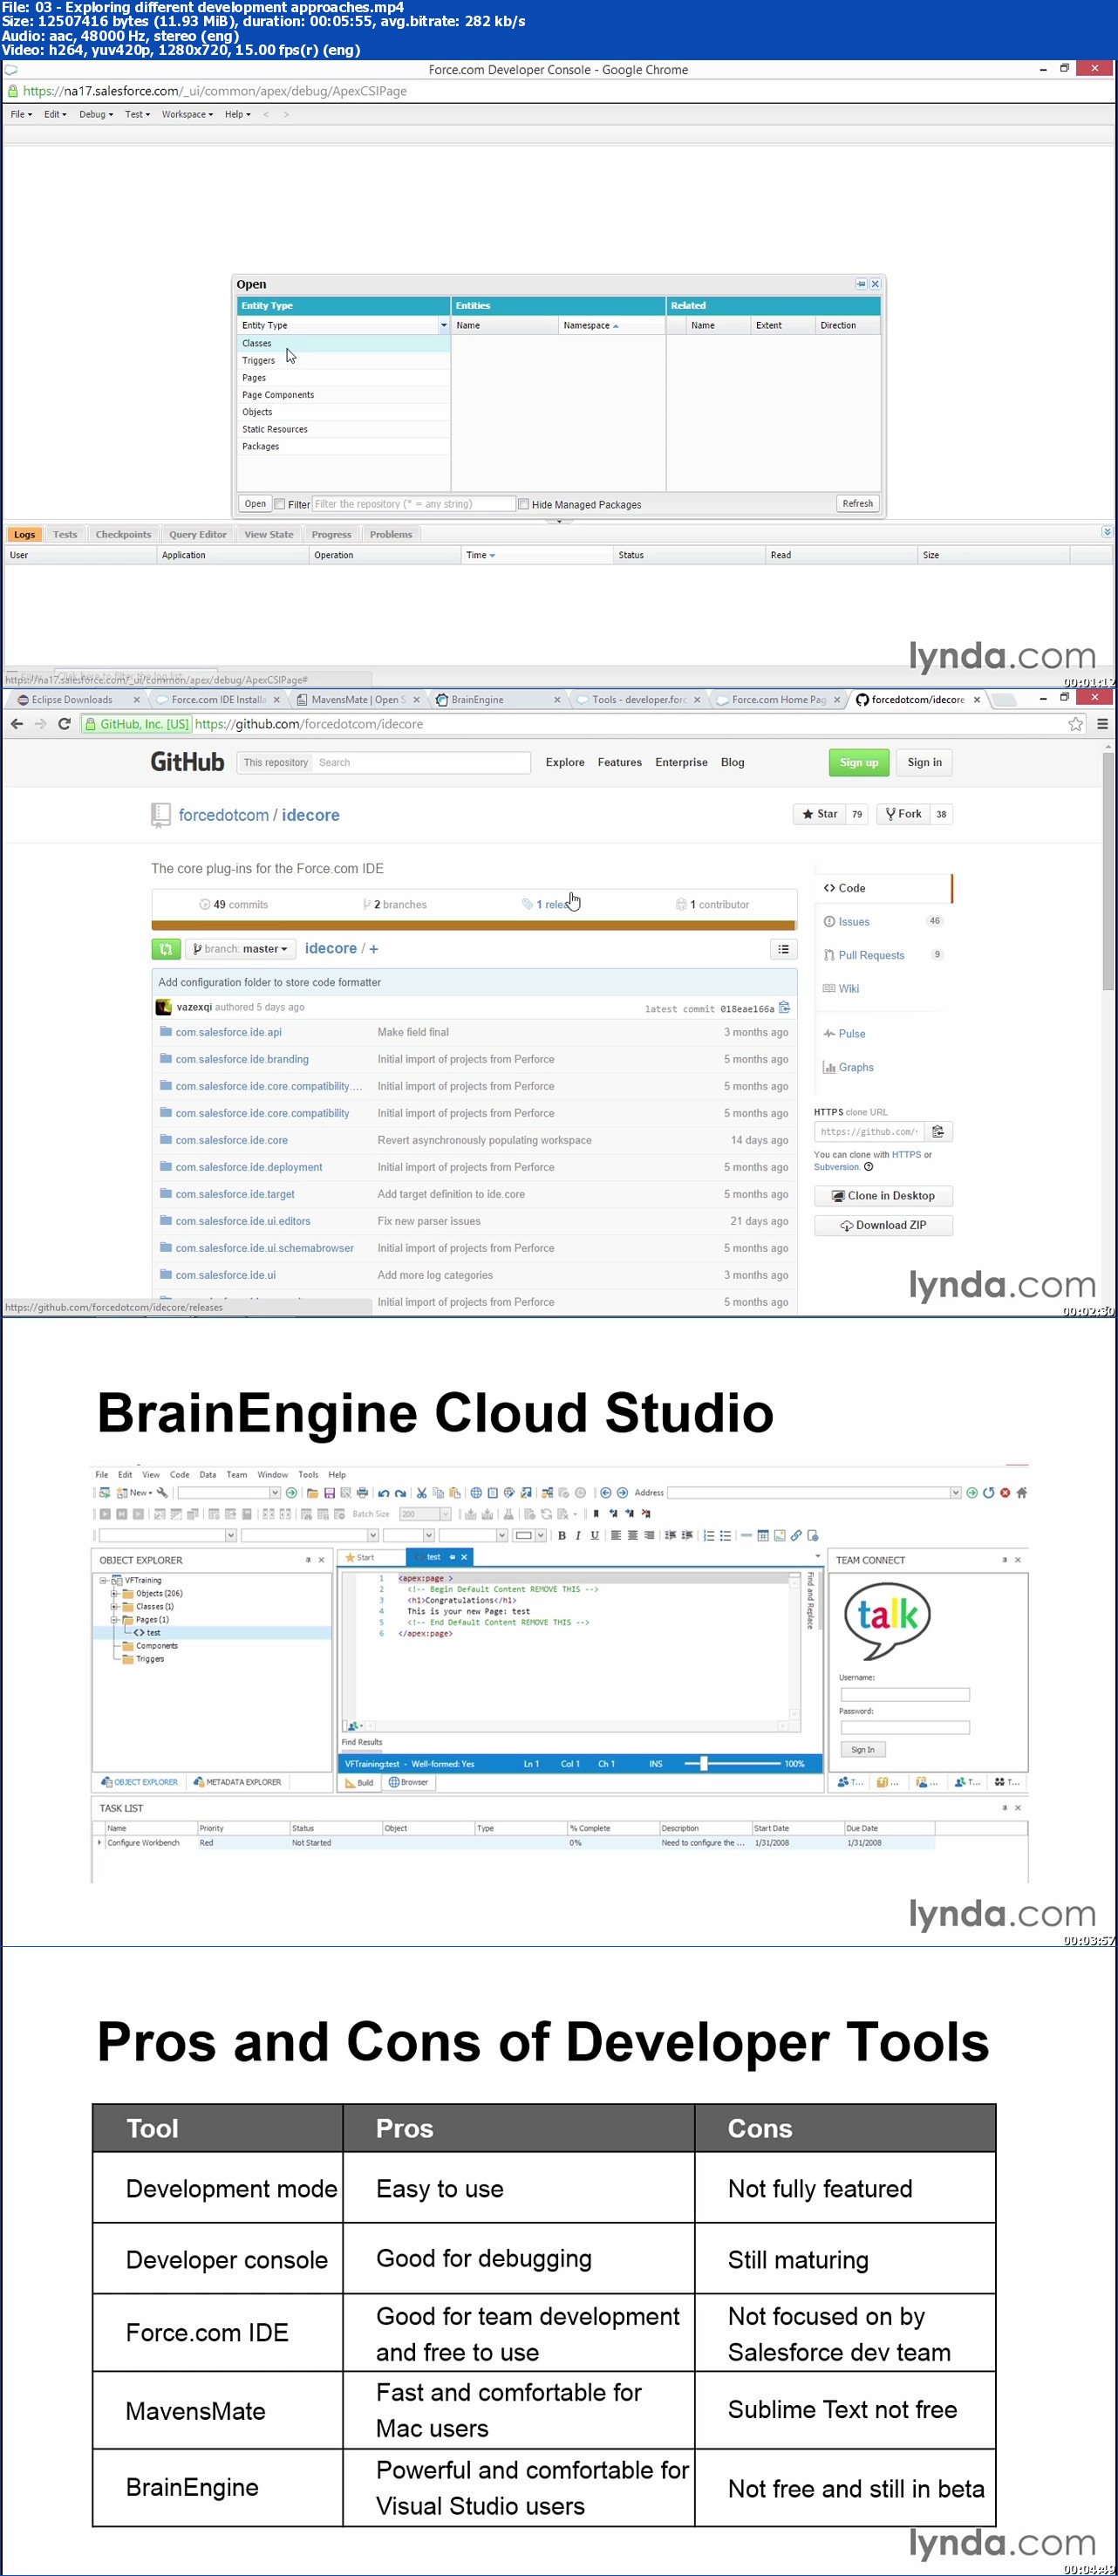Select Static Resources entity type
This screenshot has width=1118, height=2576.
point(343,429)
